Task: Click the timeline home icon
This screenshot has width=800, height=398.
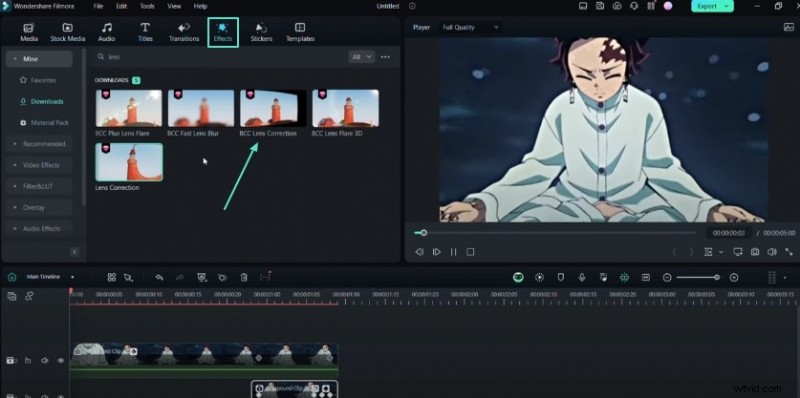Action: click(12, 277)
